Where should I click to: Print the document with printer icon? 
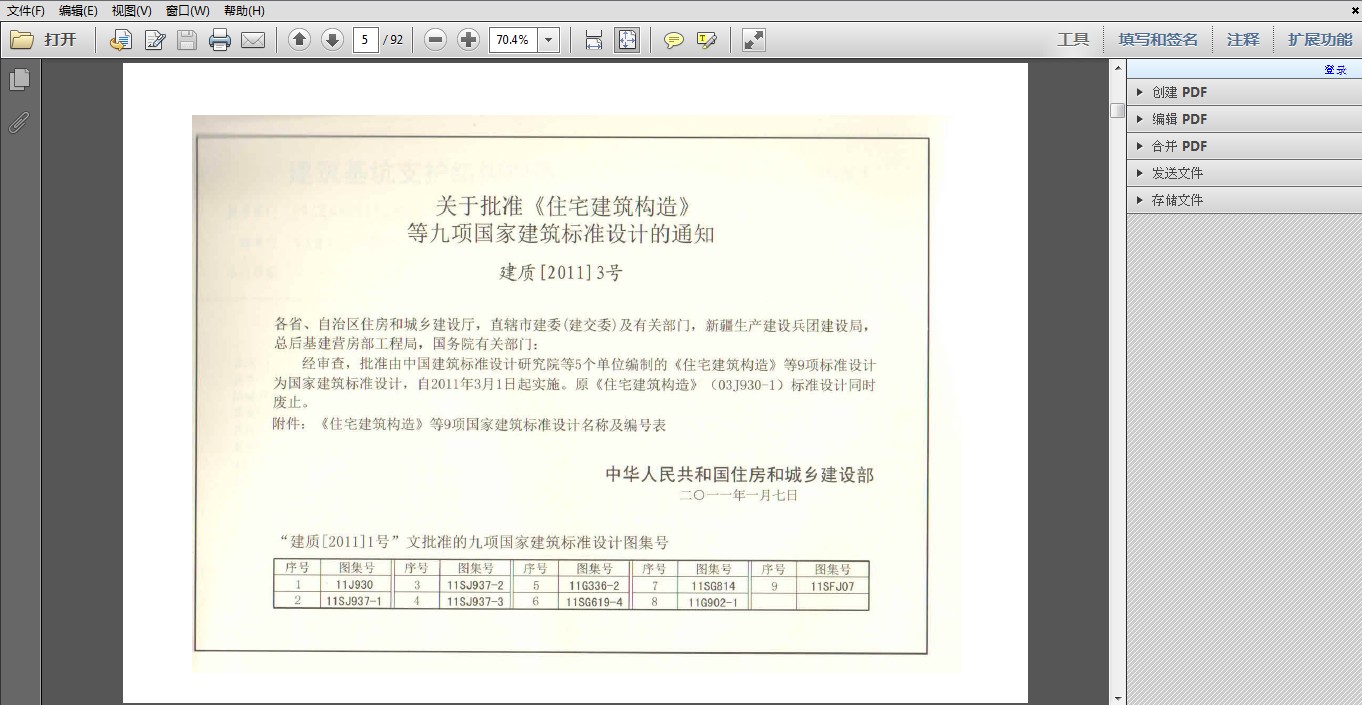coord(220,40)
